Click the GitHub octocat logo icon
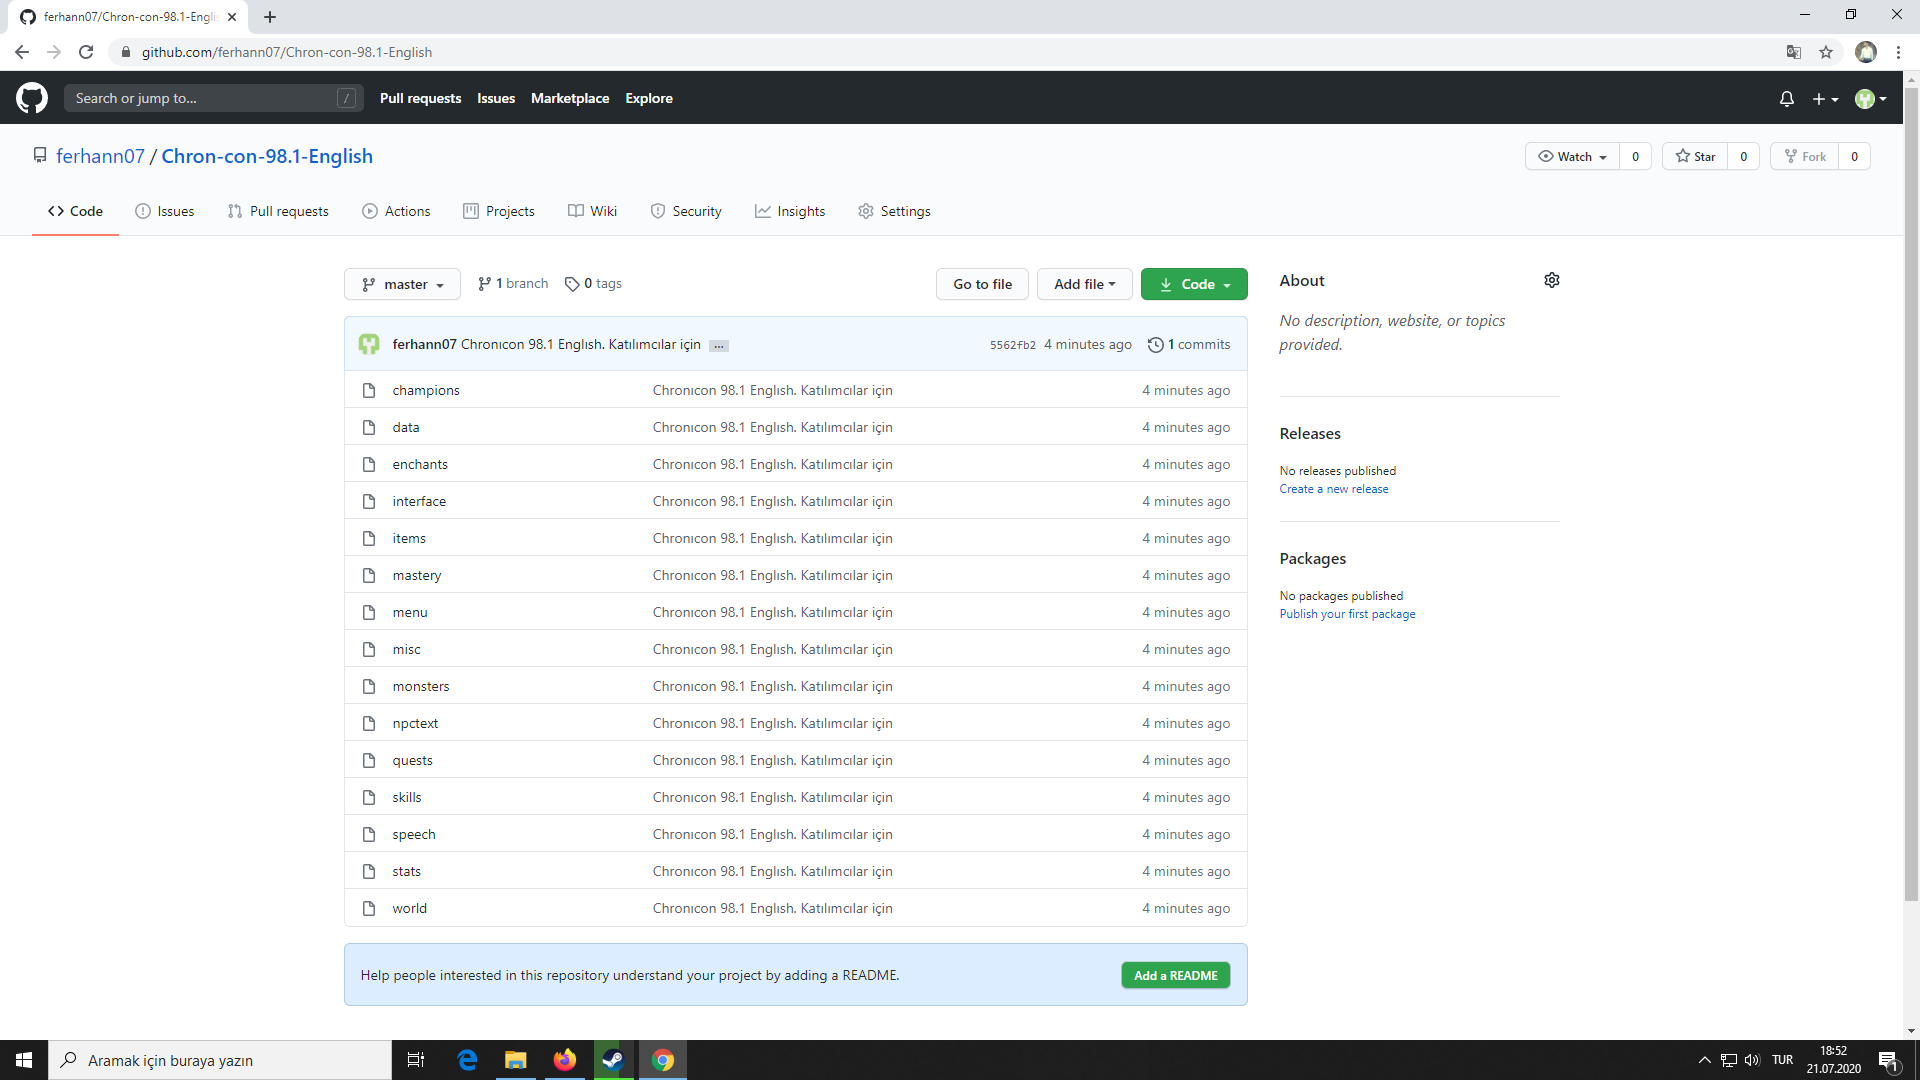 tap(33, 98)
